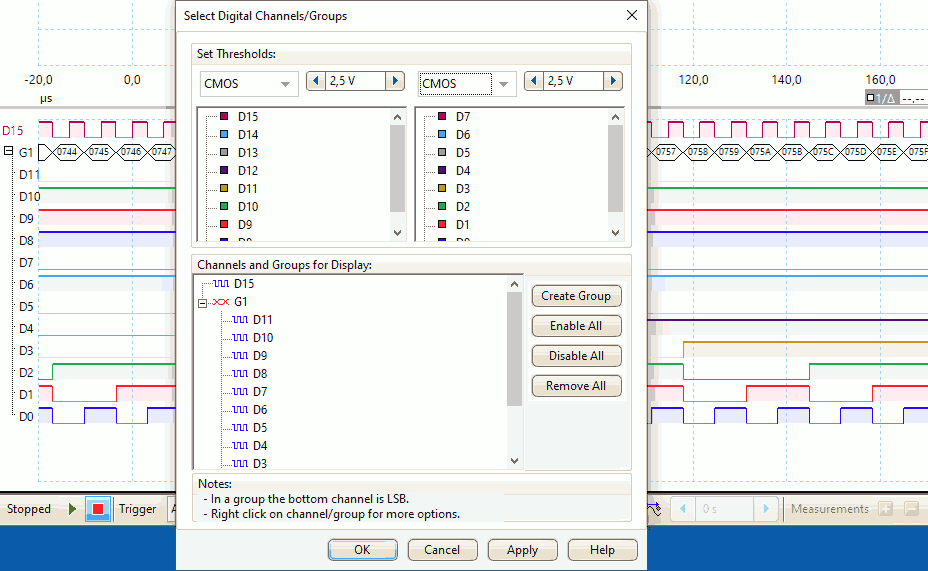Select the D14 blue color swatch
The height and width of the screenshot is (571, 928).
[225, 135]
